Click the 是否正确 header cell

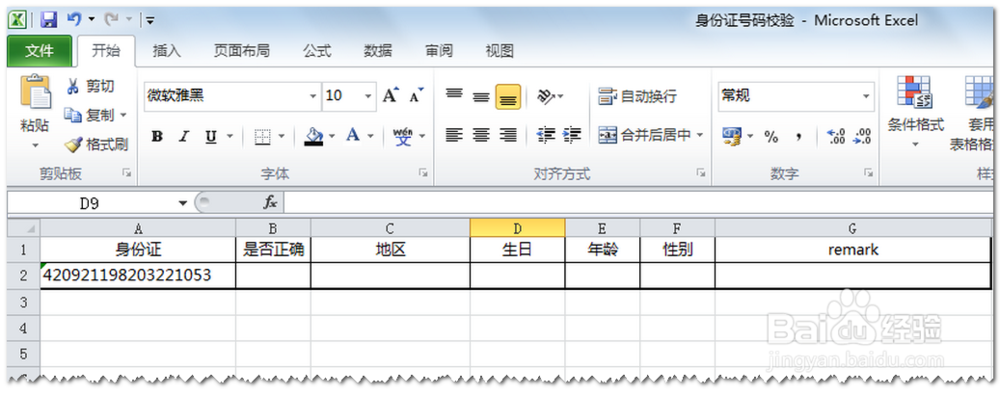274,250
